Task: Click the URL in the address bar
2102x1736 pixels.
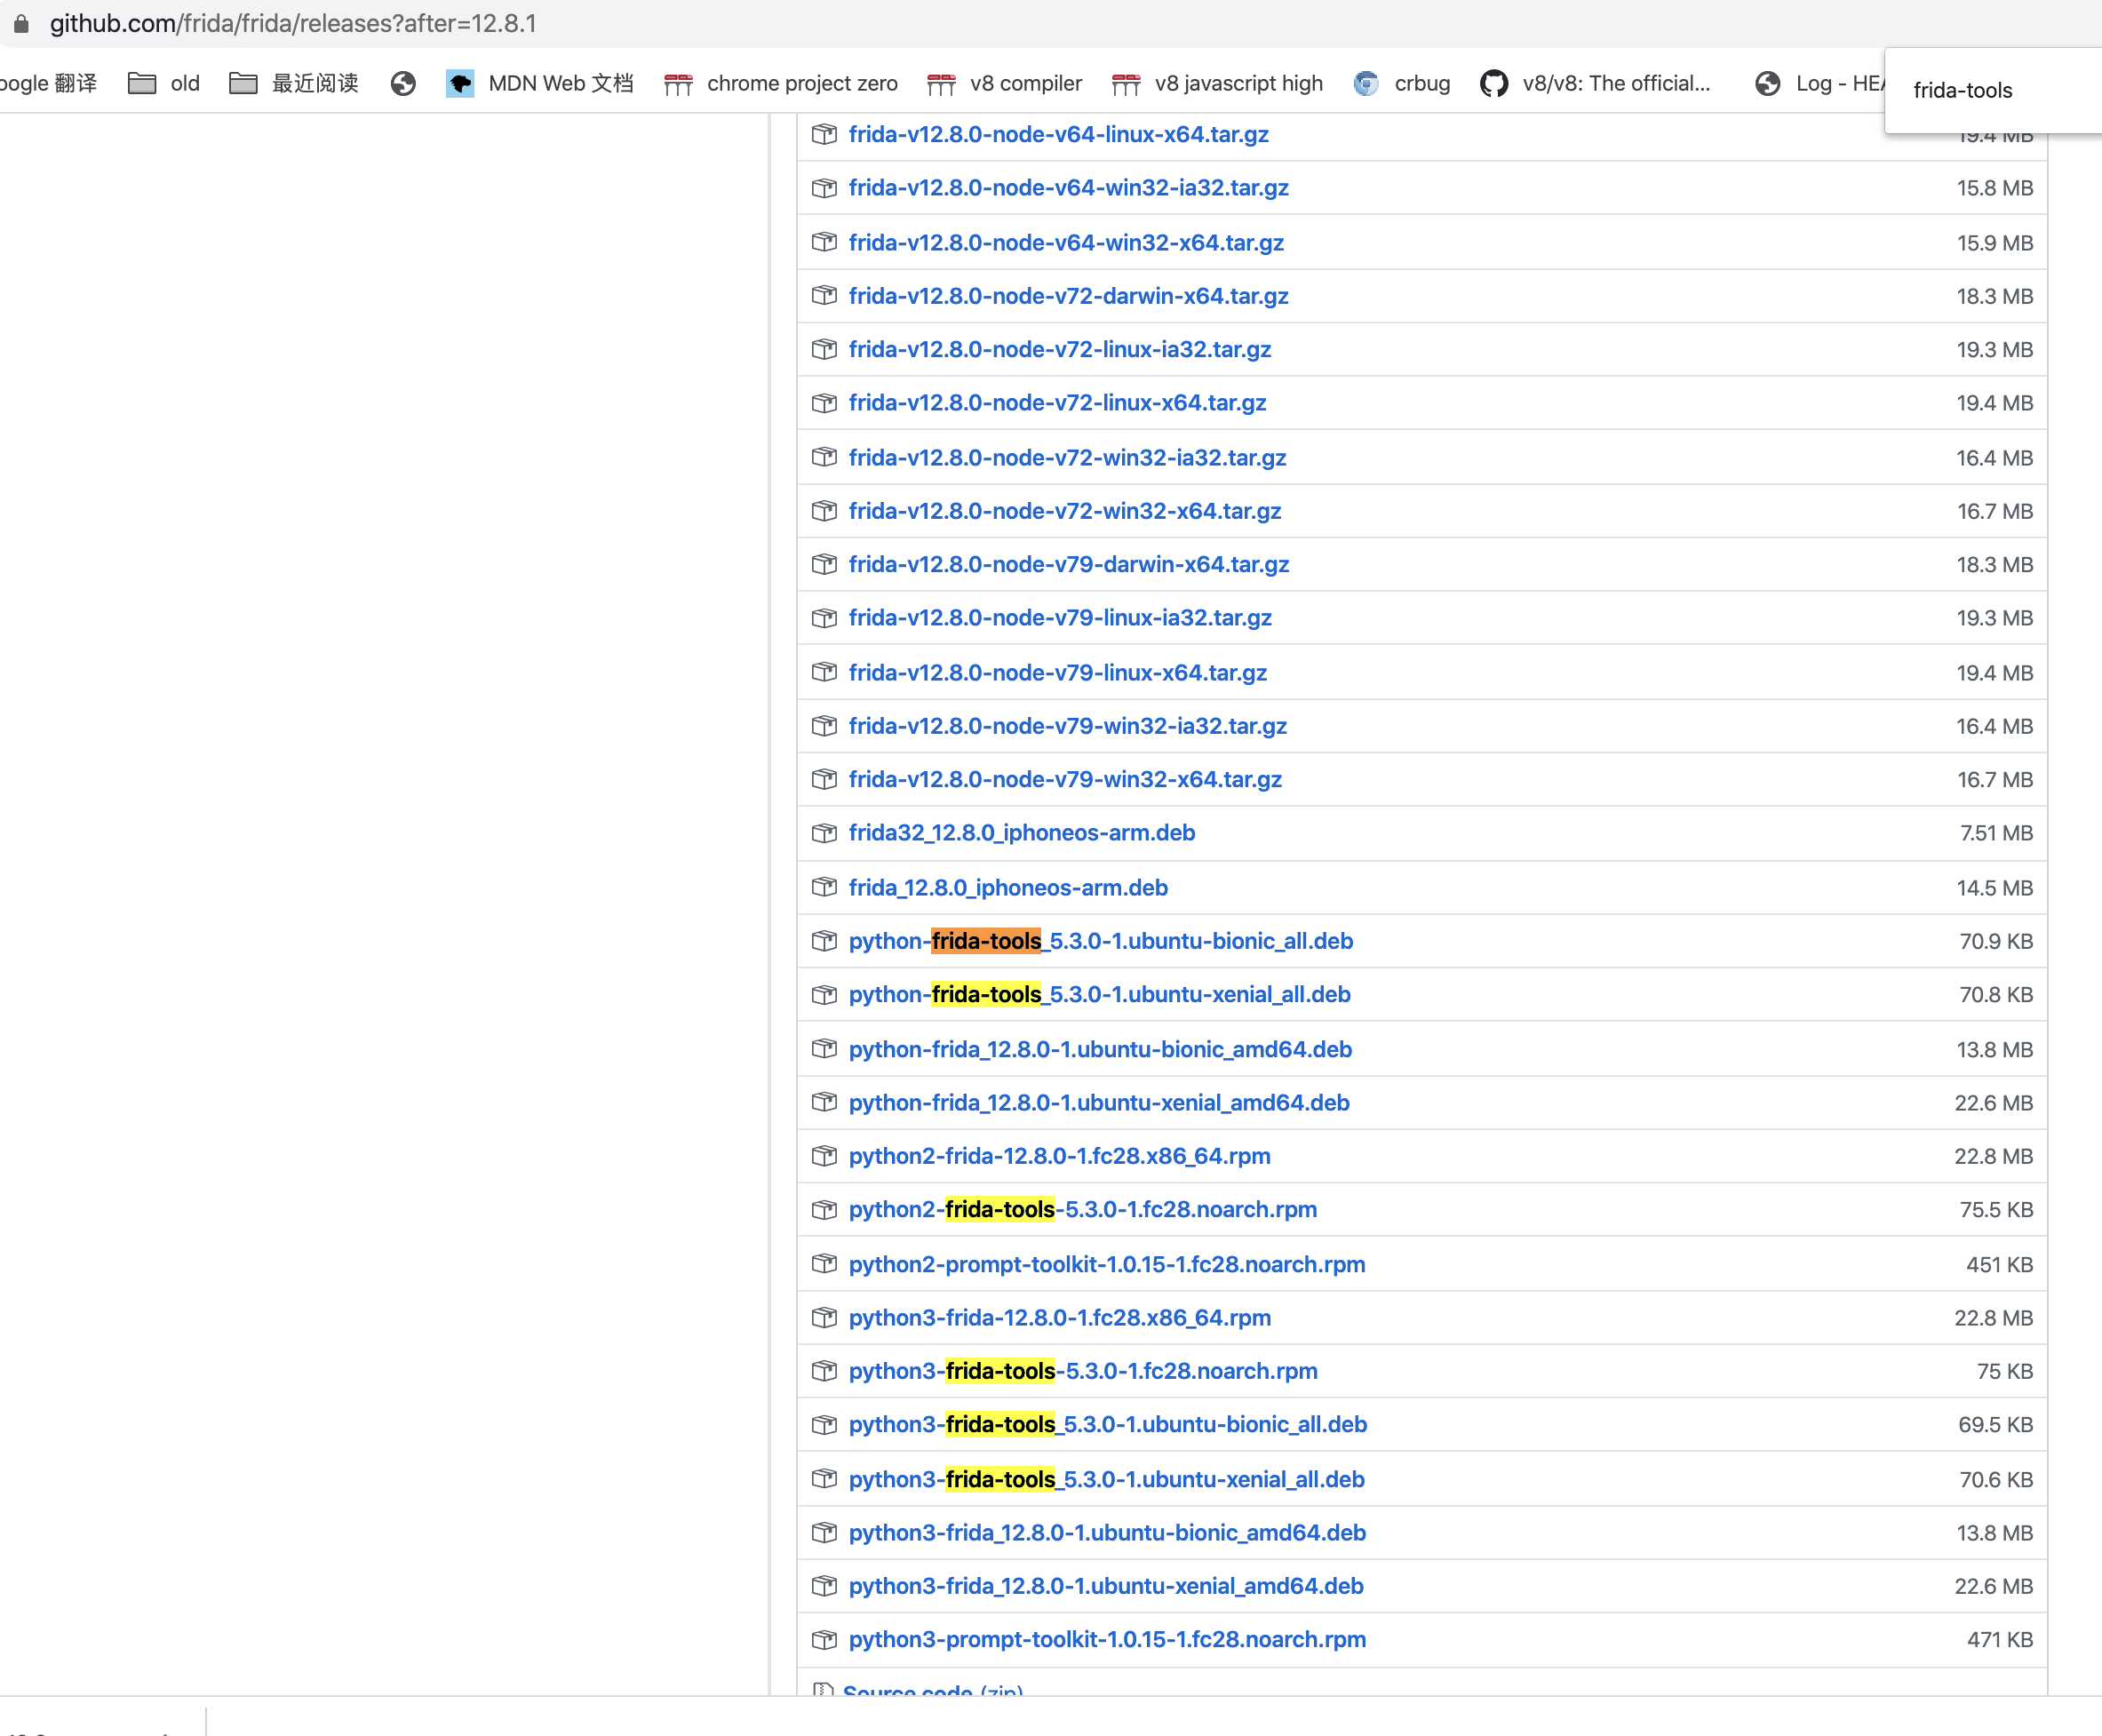Action: pos(293,23)
